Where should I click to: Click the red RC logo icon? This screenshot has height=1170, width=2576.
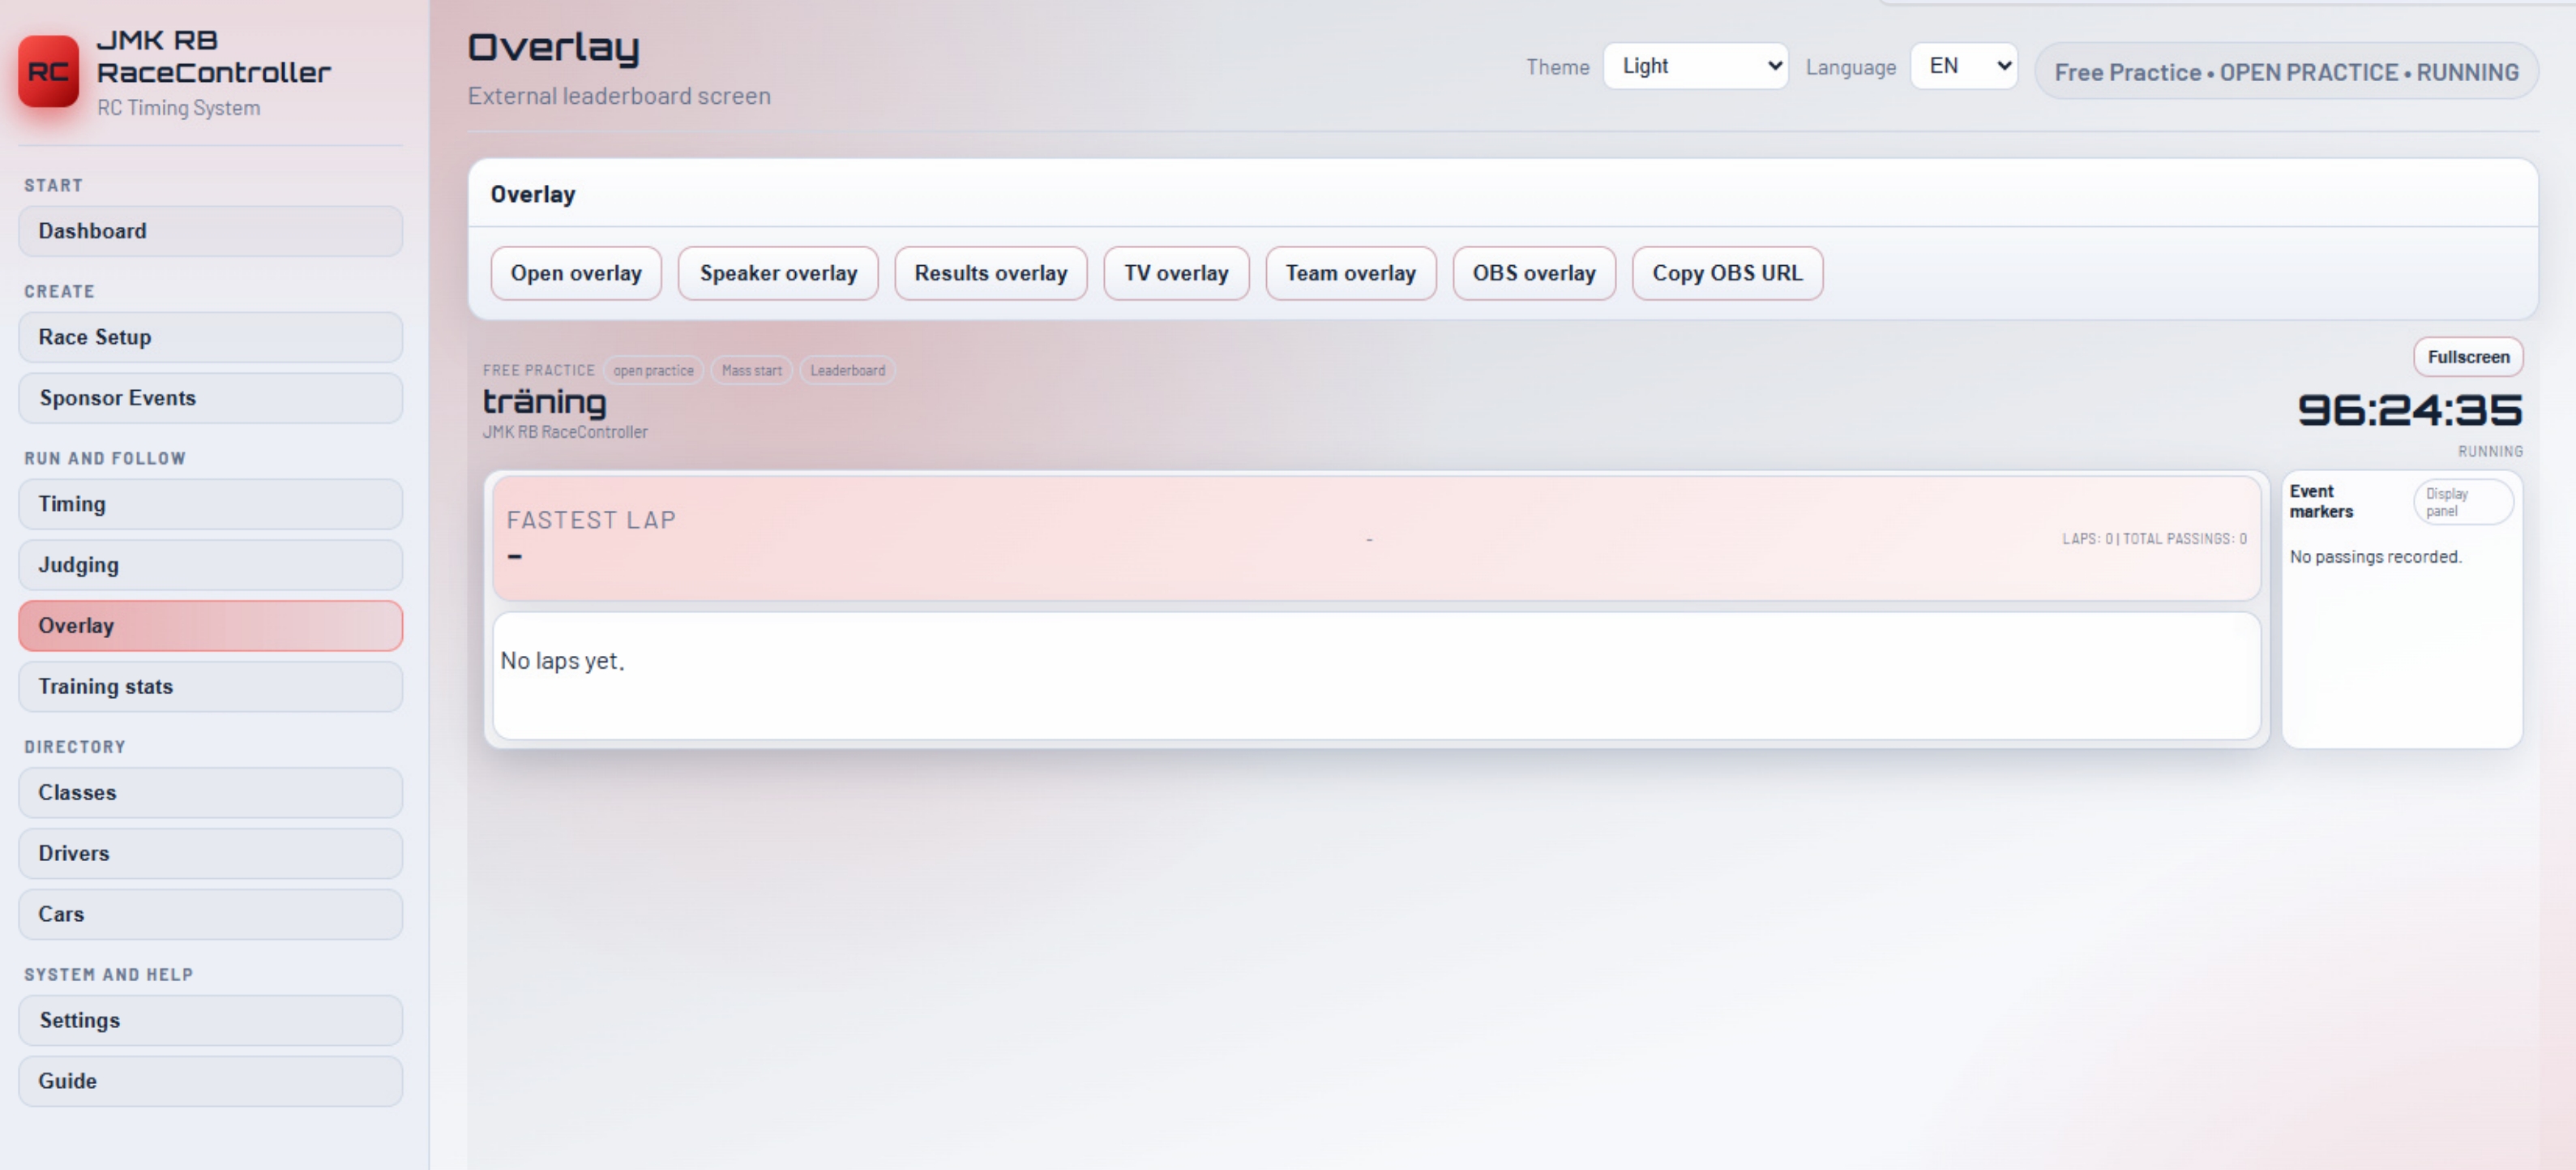click(48, 71)
